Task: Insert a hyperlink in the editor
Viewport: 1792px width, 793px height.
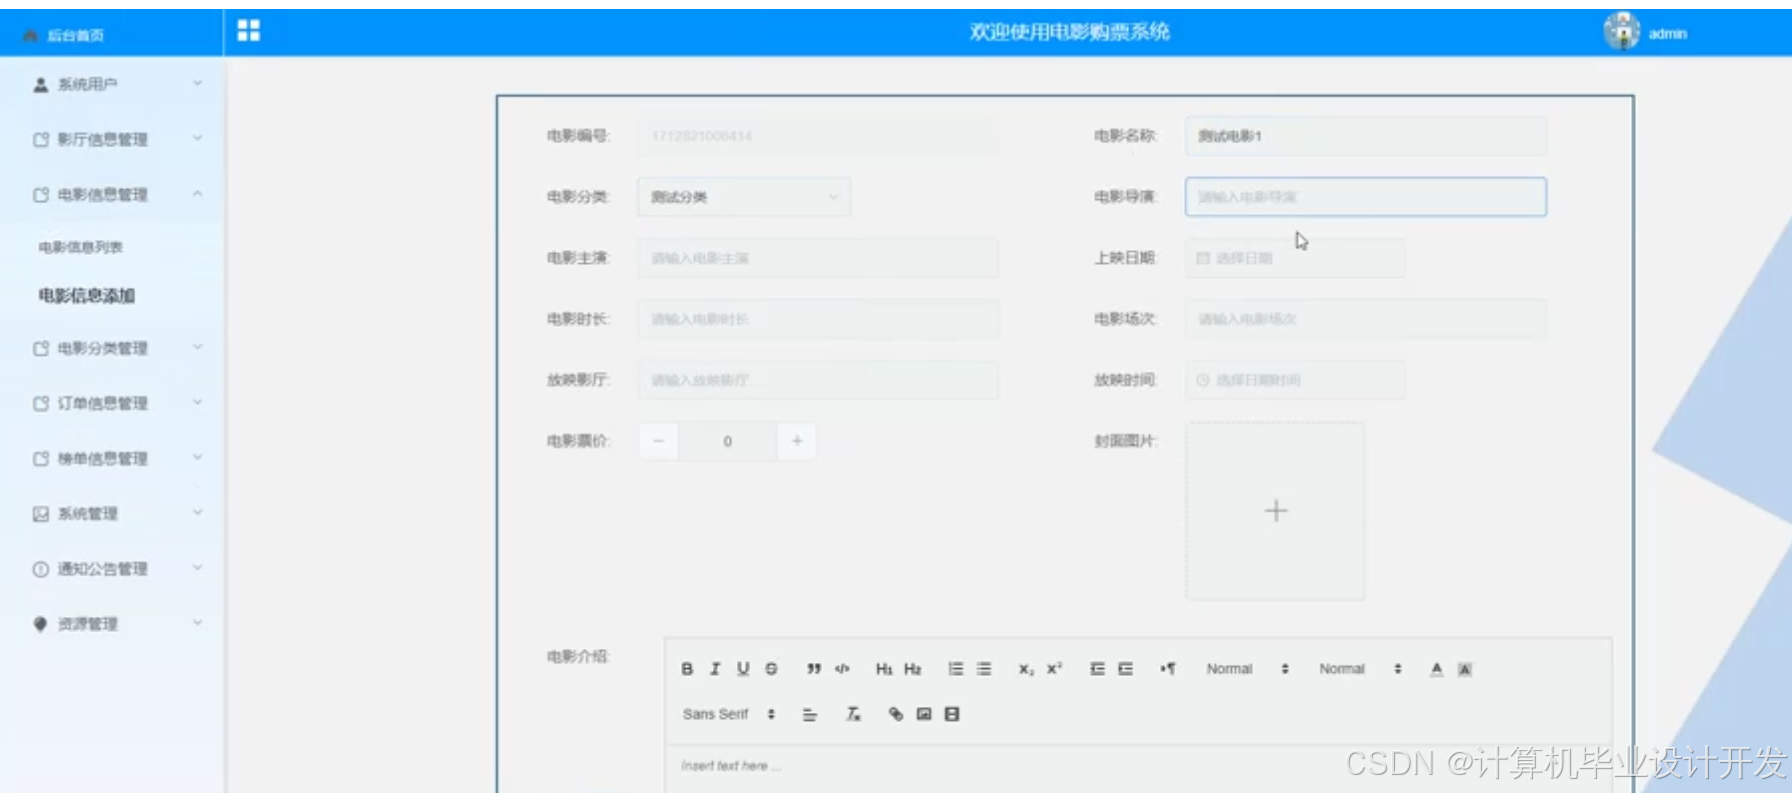Action: click(896, 714)
